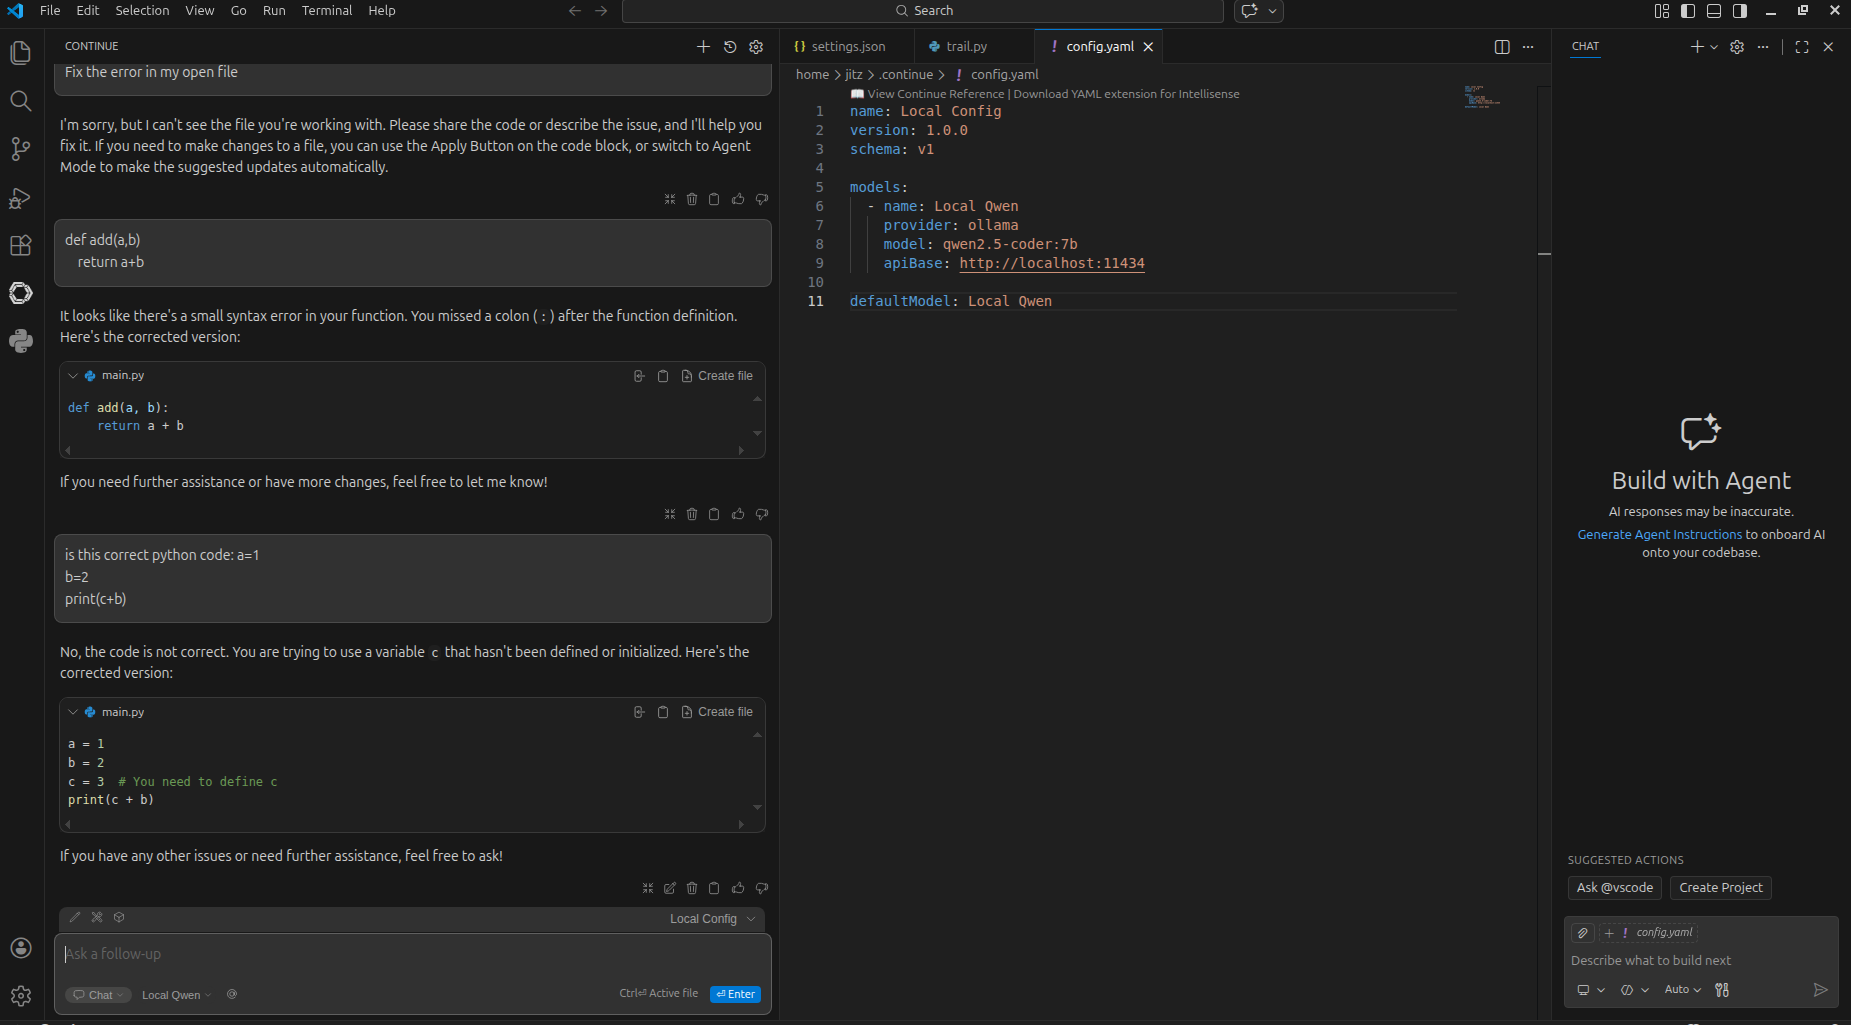
Task: Open the Search view in activity bar
Action: point(20,101)
